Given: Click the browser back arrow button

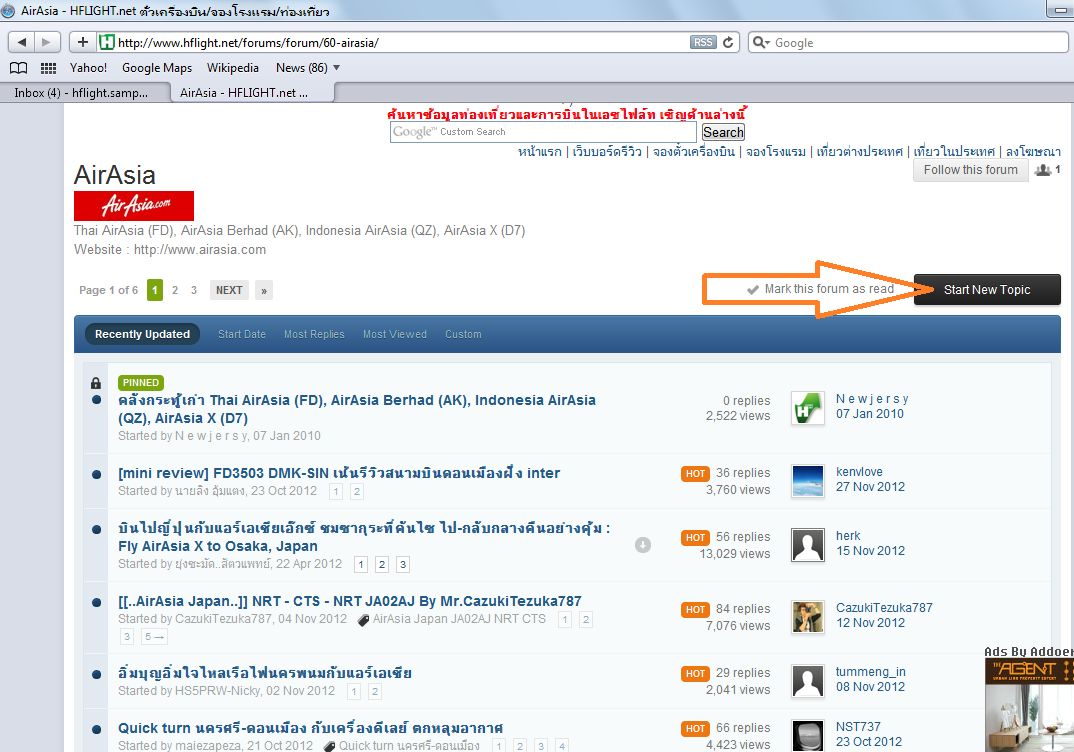Looking at the screenshot, I should (22, 42).
